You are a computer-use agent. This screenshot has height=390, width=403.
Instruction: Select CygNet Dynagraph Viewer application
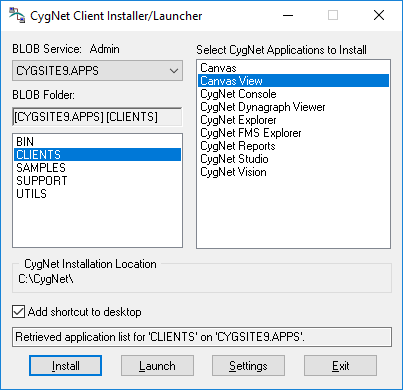tap(293, 107)
